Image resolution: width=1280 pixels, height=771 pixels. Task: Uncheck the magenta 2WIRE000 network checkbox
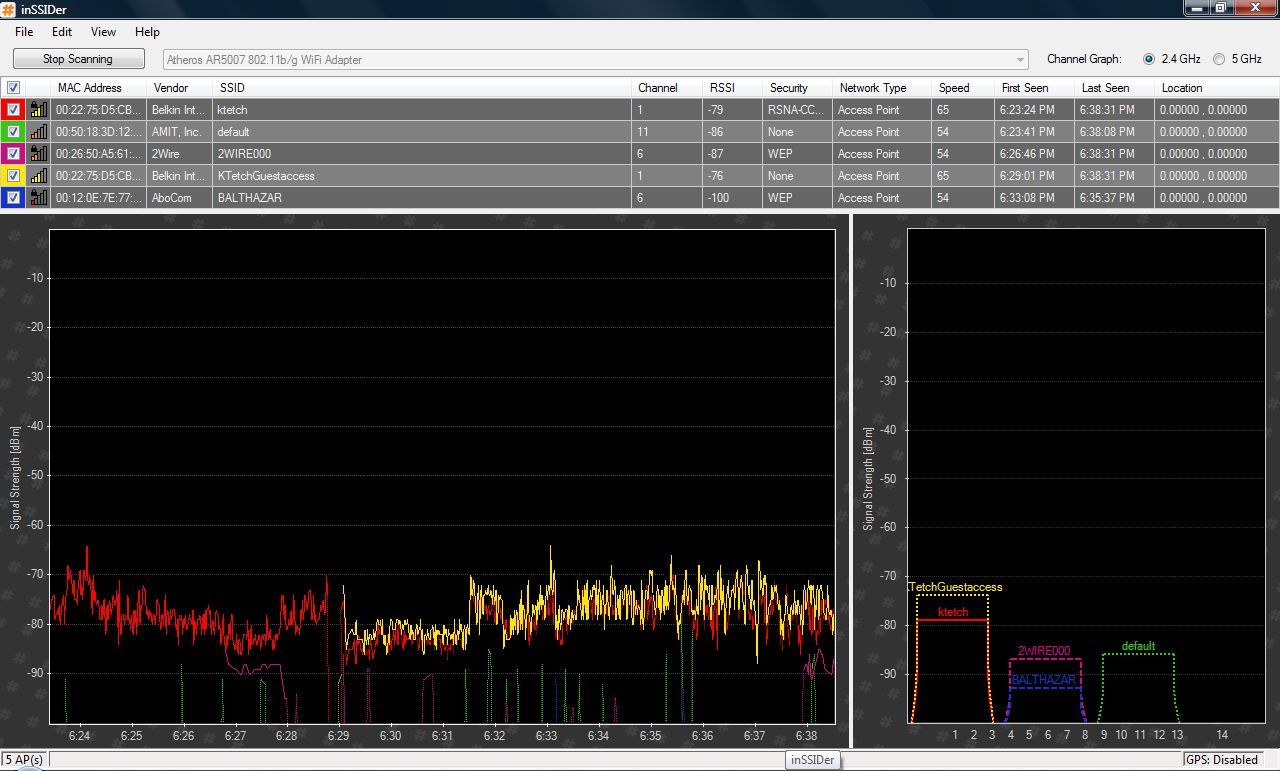click(x=13, y=154)
